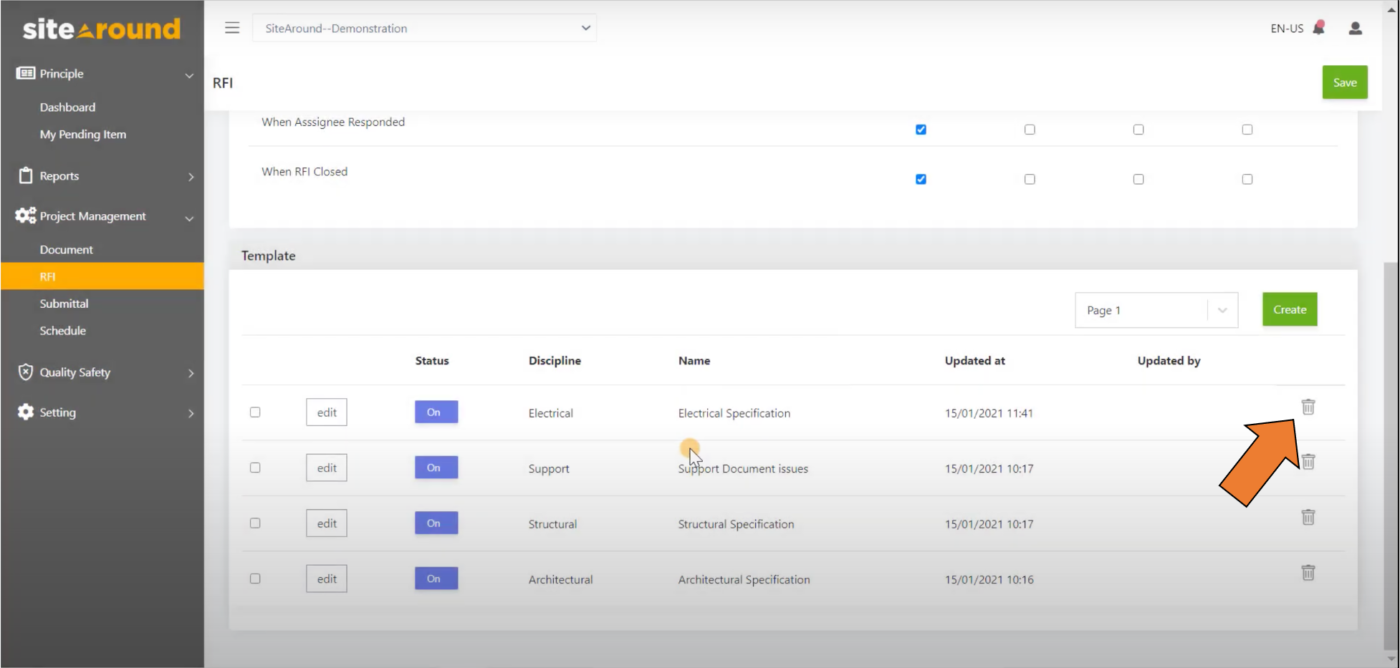Click the SiteAround logo
This screenshot has height=668, width=1400.
click(100, 27)
